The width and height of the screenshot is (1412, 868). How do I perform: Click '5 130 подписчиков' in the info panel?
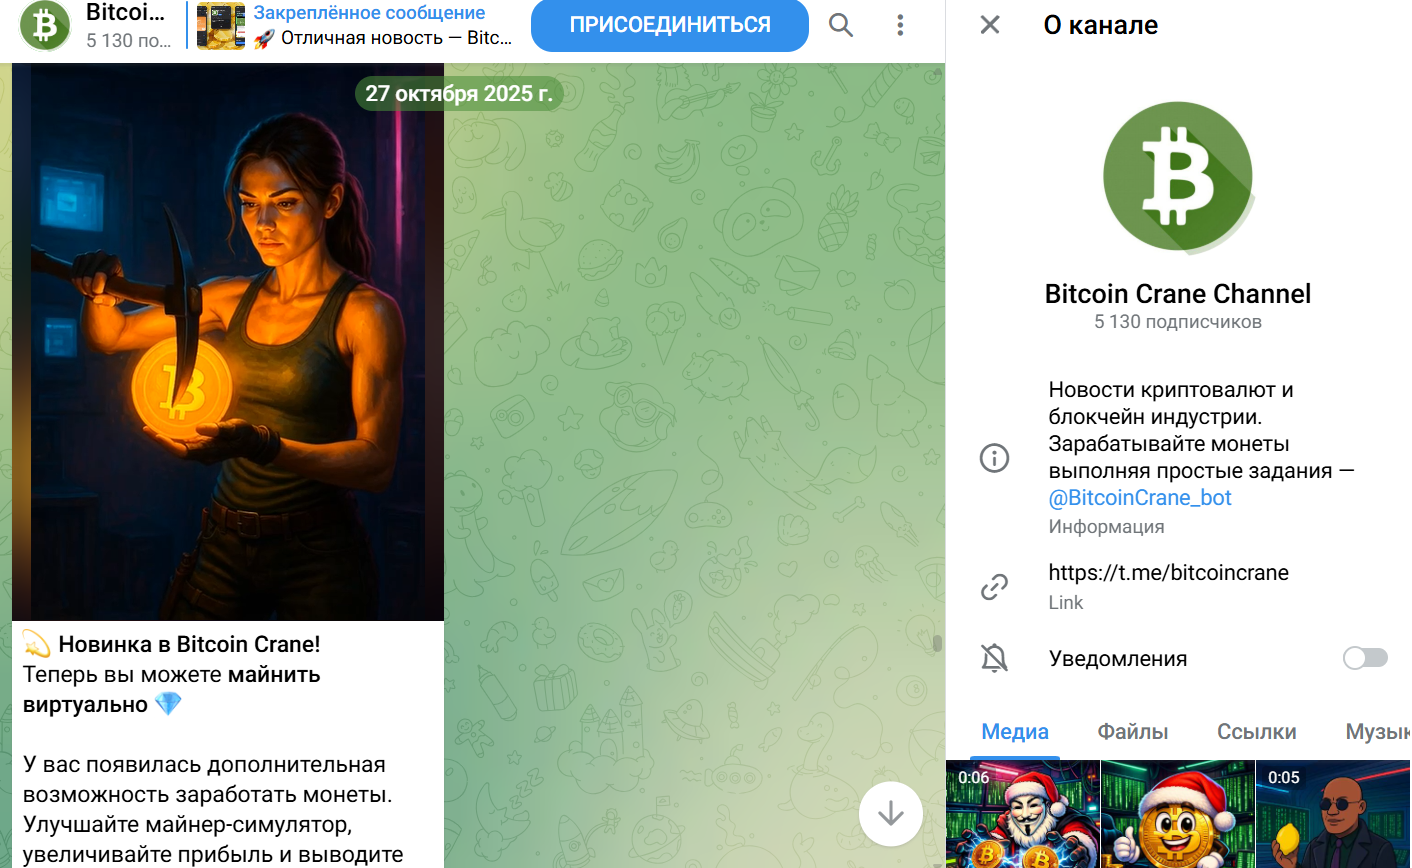tap(1178, 322)
